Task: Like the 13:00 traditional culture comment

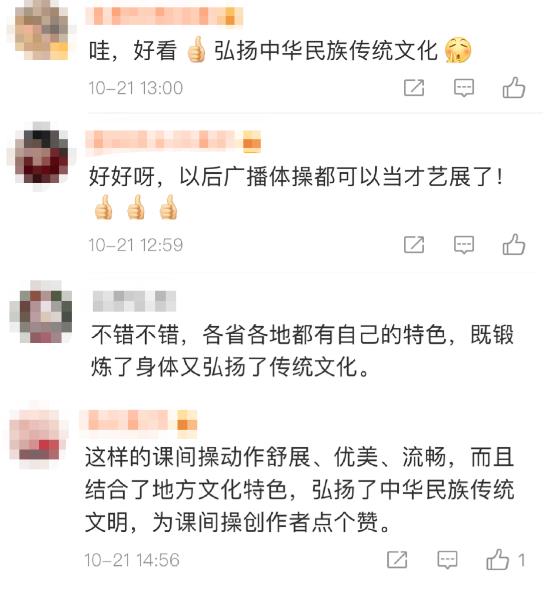Action: (514, 88)
